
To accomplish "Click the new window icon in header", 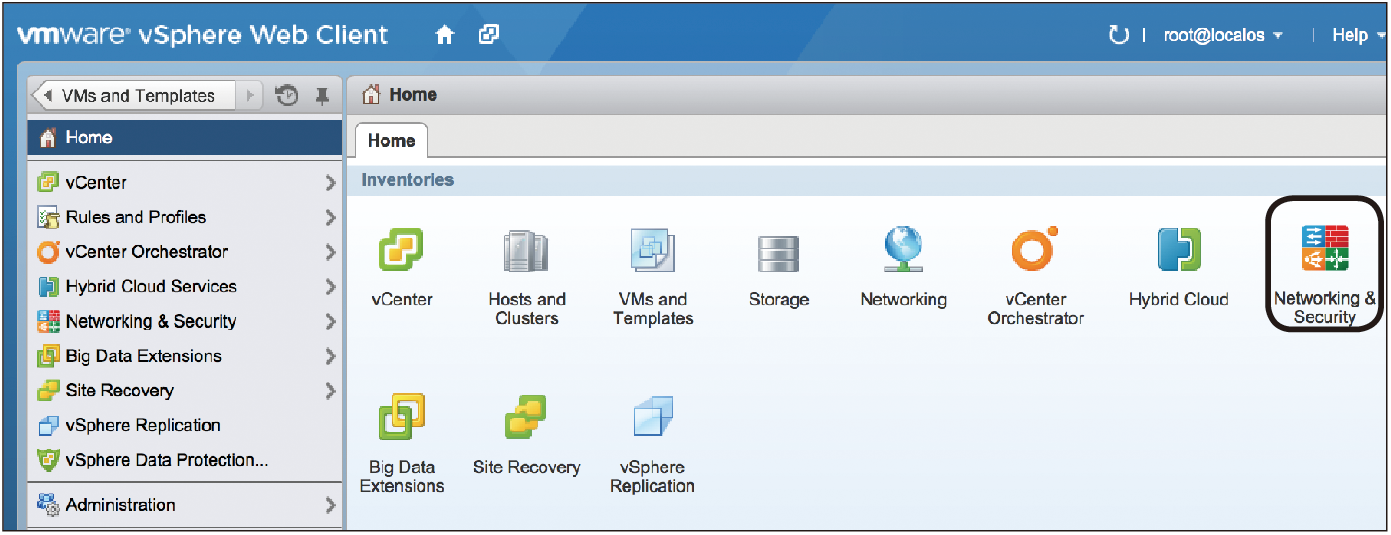I will pos(489,35).
